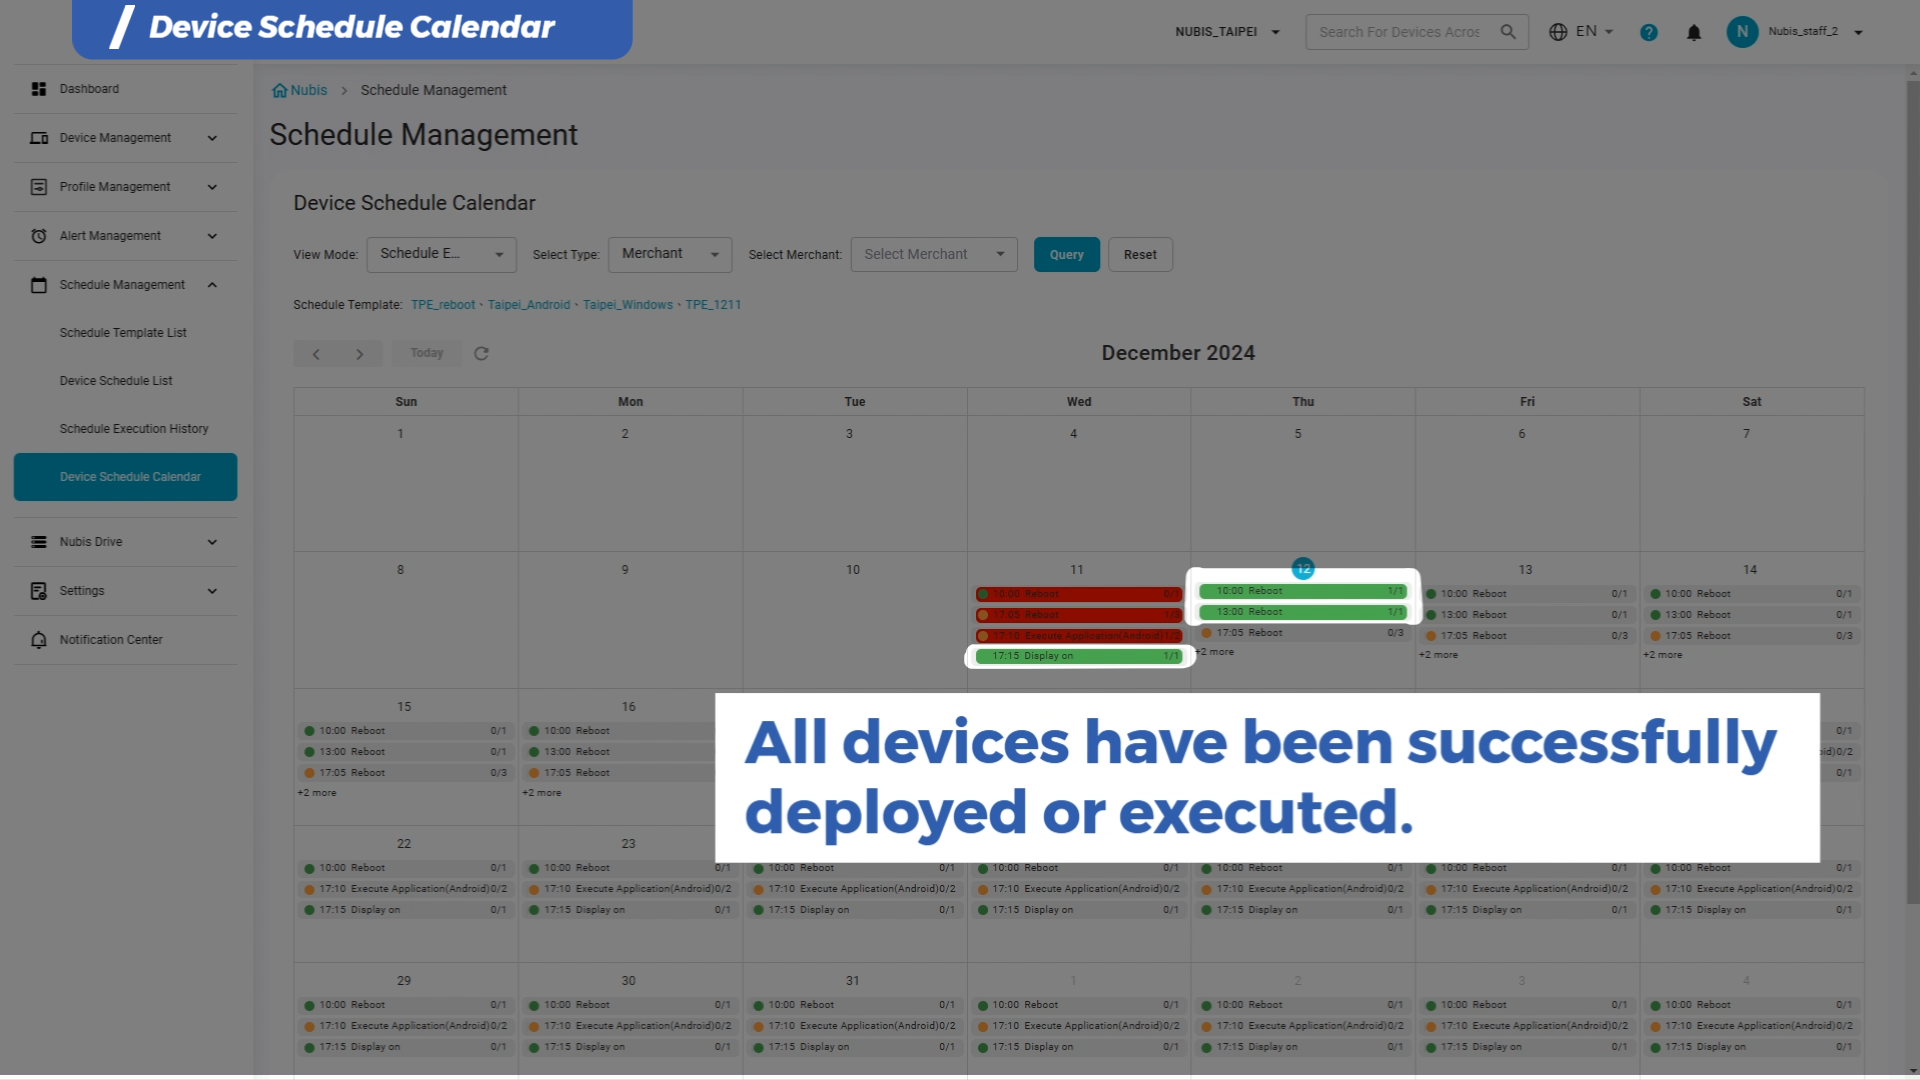Click the search magnifier icon
Image resolution: width=1920 pixels, height=1080 pixels.
(1508, 32)
